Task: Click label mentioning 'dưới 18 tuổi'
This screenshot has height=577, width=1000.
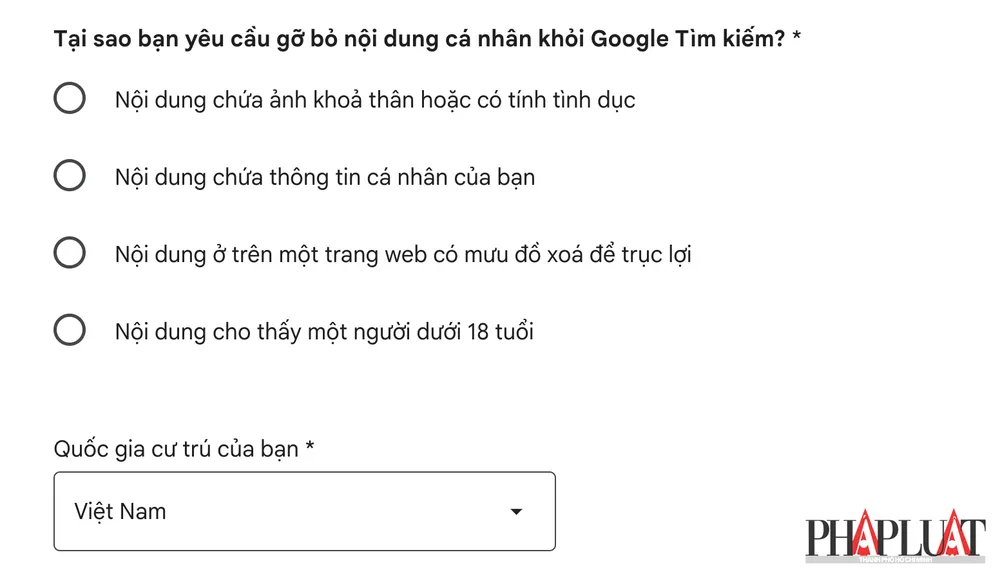Action: pos(325,331)
